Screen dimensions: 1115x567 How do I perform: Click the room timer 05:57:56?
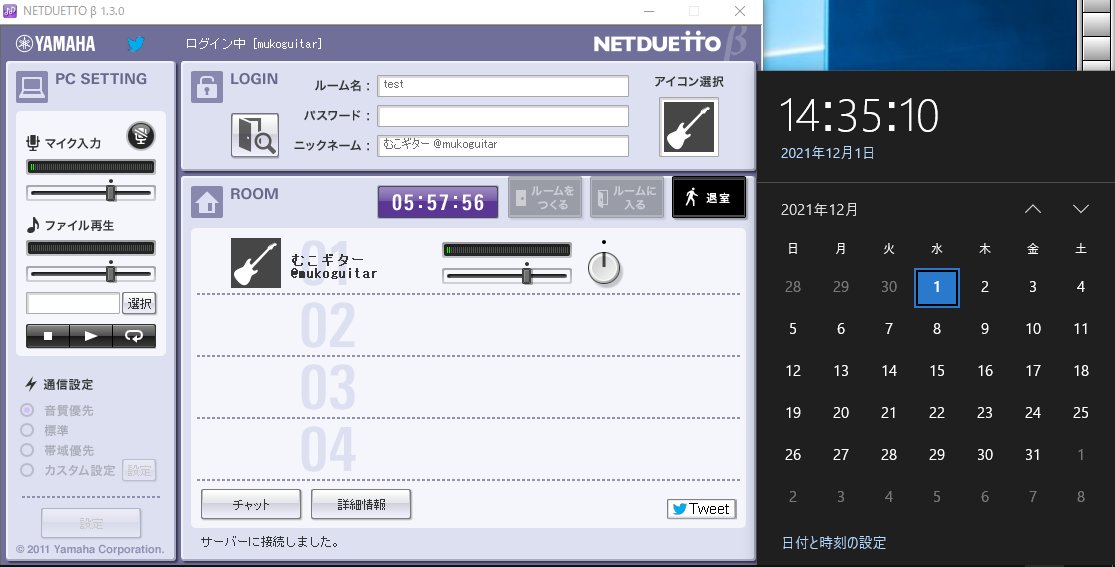pos(437,202)
